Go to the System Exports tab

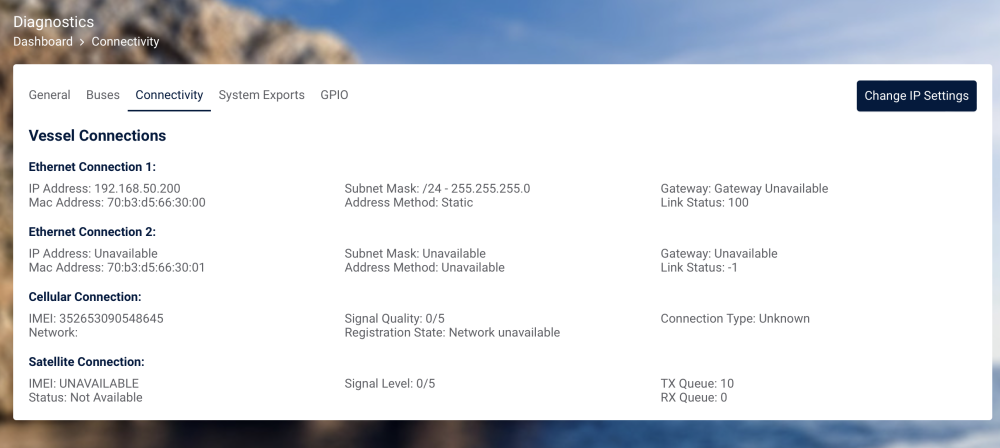[261, 95]
